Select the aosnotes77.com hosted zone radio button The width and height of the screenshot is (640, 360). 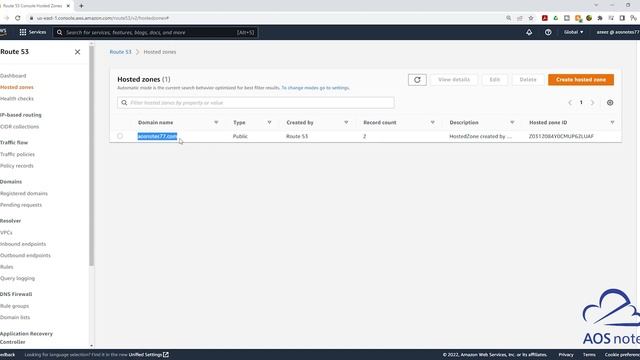point(120,136)
